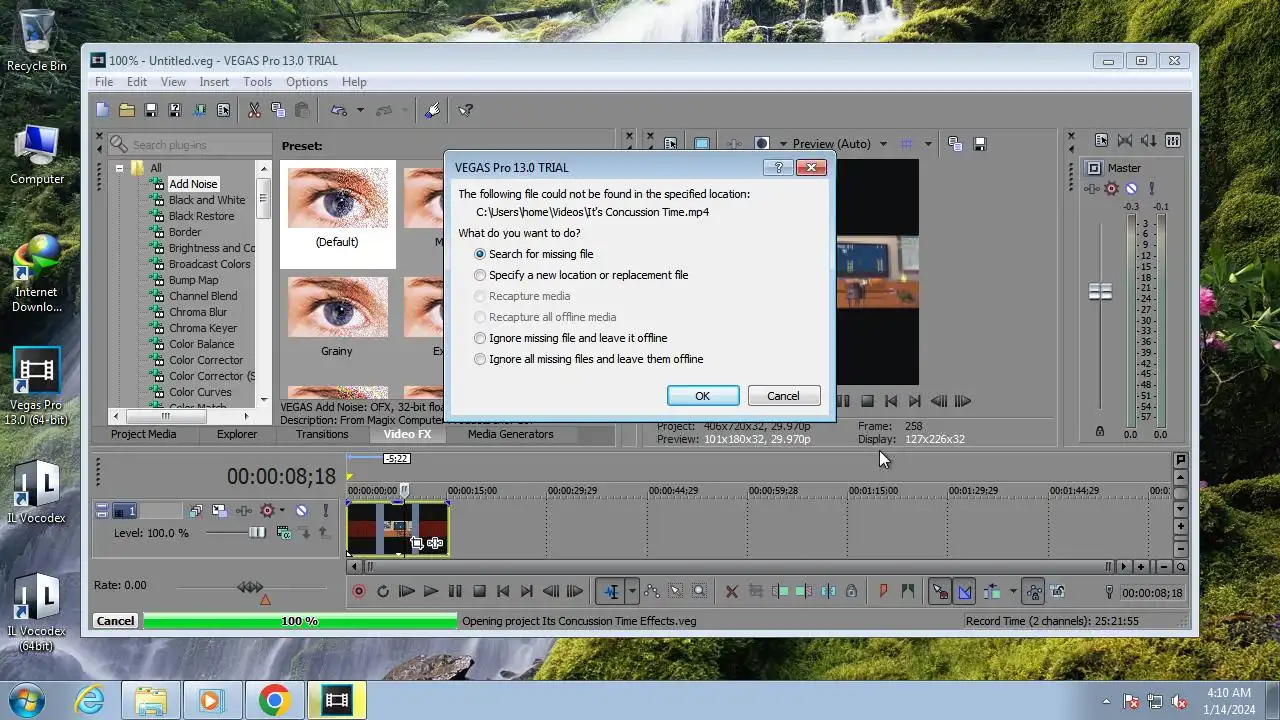Switch to the Project Media tab
This screenshot has width=1280, height=720.
tap(143, 434)
